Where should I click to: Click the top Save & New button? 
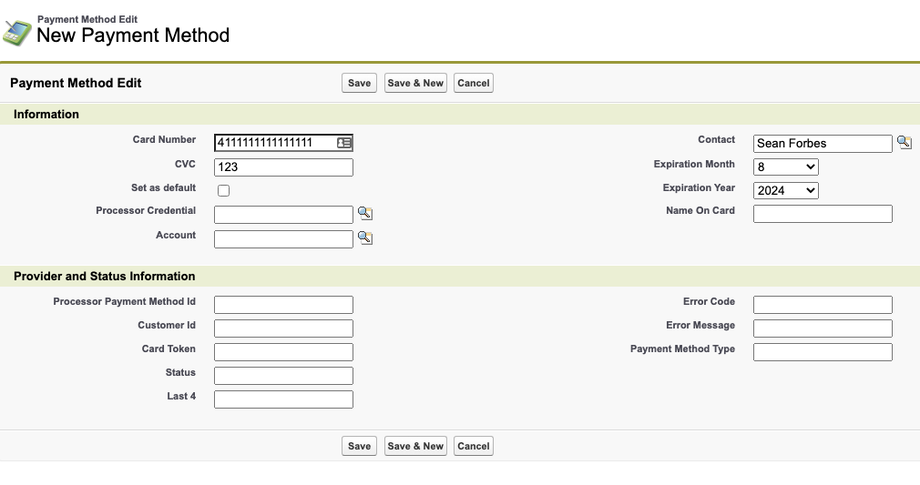(415, 83)
